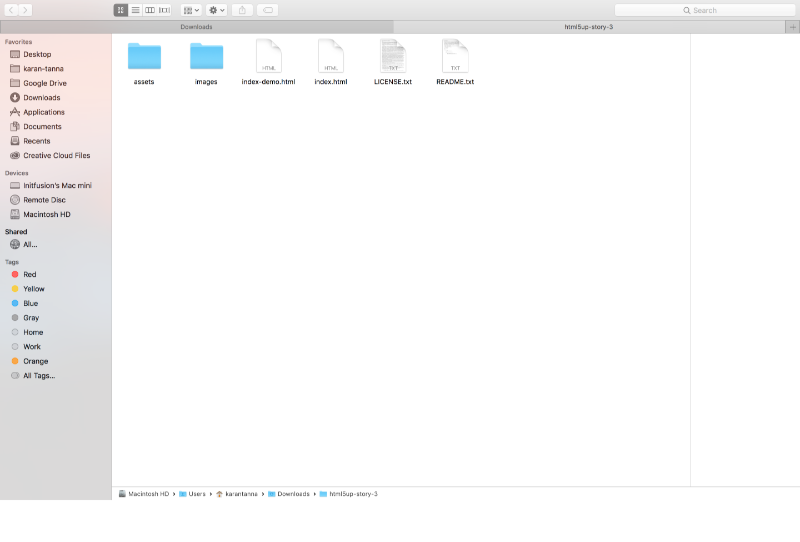Image resolution: width=800 pixels, height=542 pixels.
Task: Switch to cover flow view
Action: (x=164, y=10)
